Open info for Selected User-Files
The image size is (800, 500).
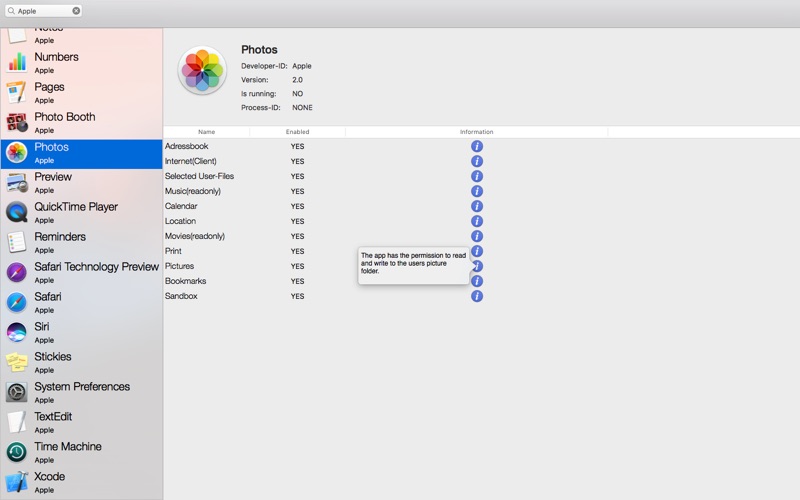click(477, 176)
